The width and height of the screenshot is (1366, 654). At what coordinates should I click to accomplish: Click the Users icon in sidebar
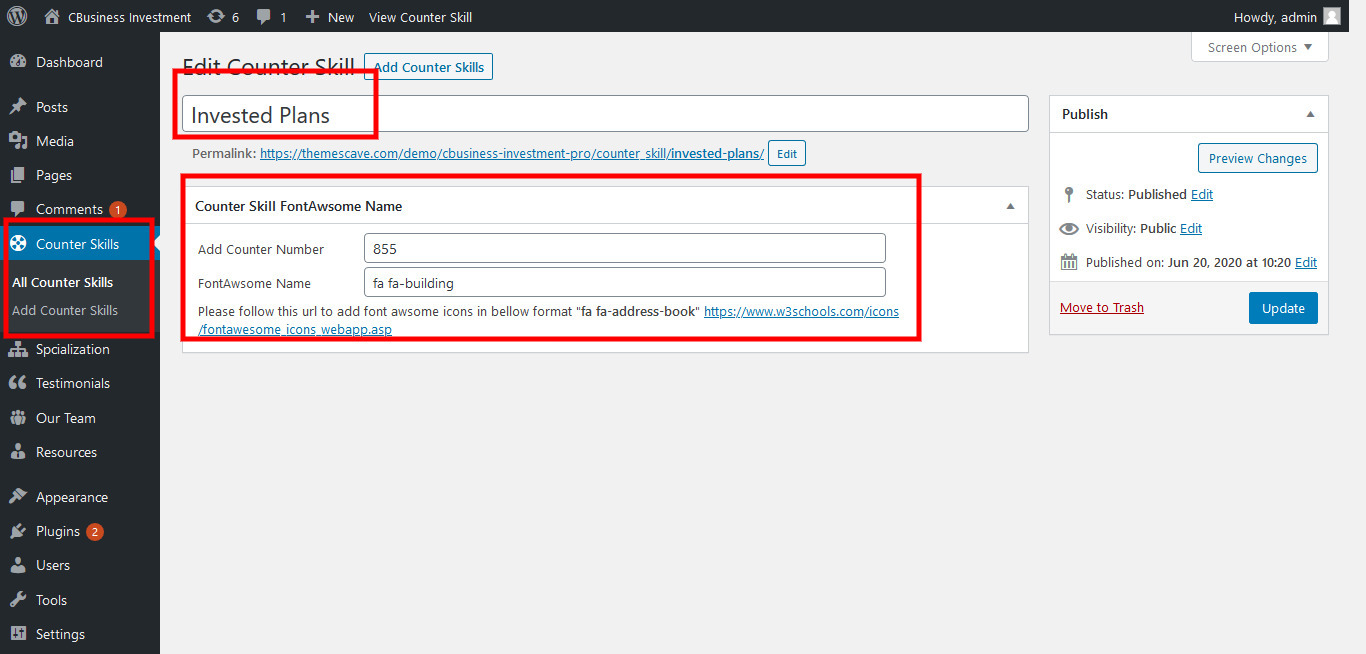[18, 565]
